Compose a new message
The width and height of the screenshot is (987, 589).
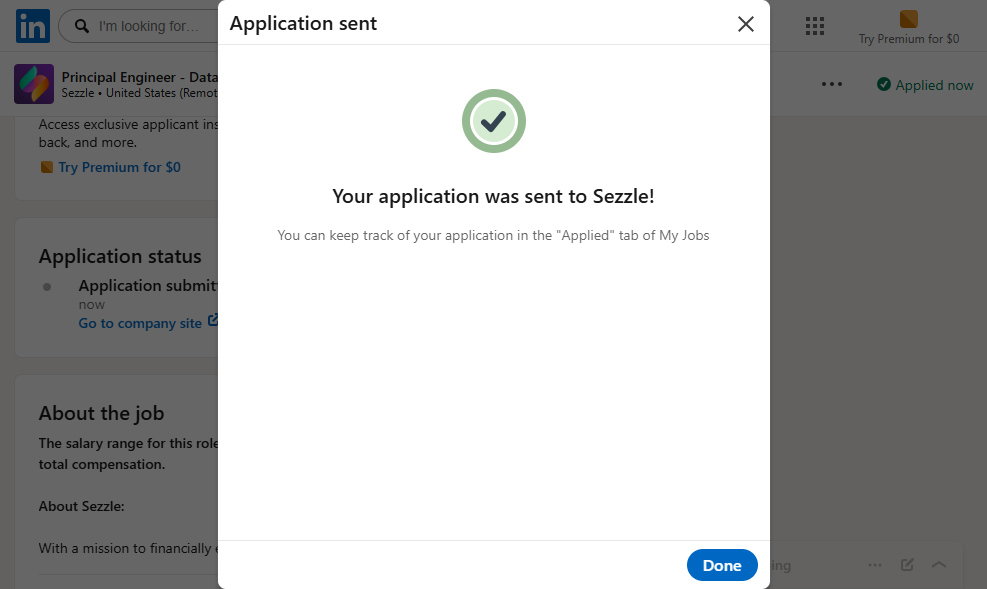pos(907,565)
